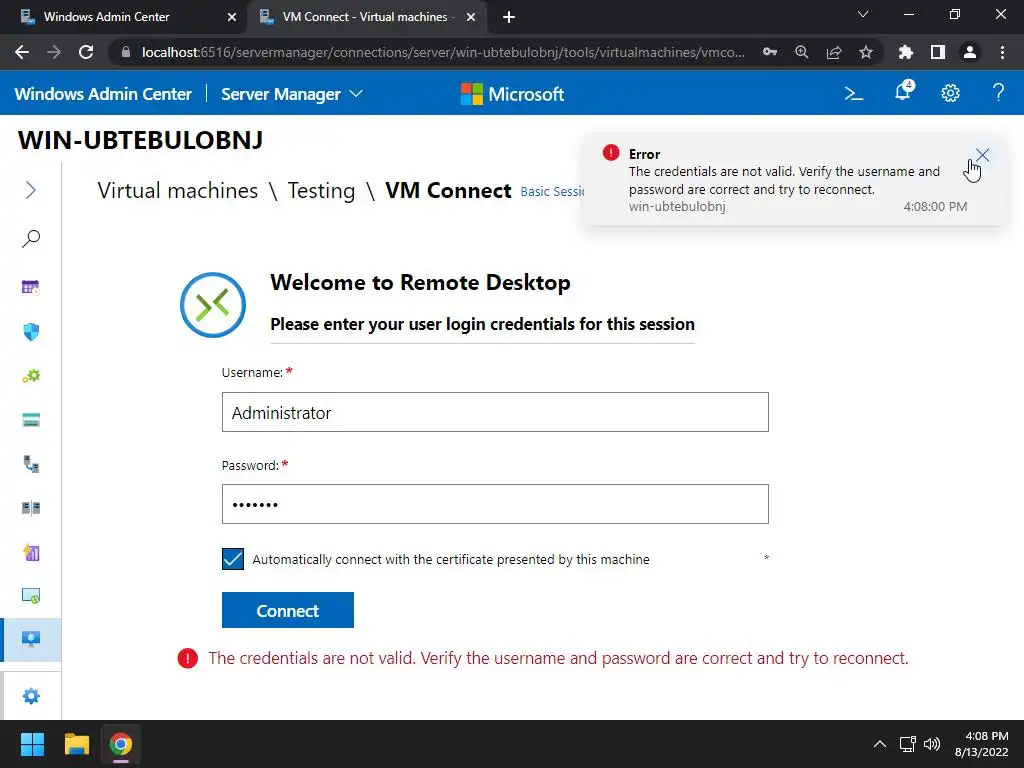Open a new browser tab
1024x768 pixels.
tap(509, 17)
